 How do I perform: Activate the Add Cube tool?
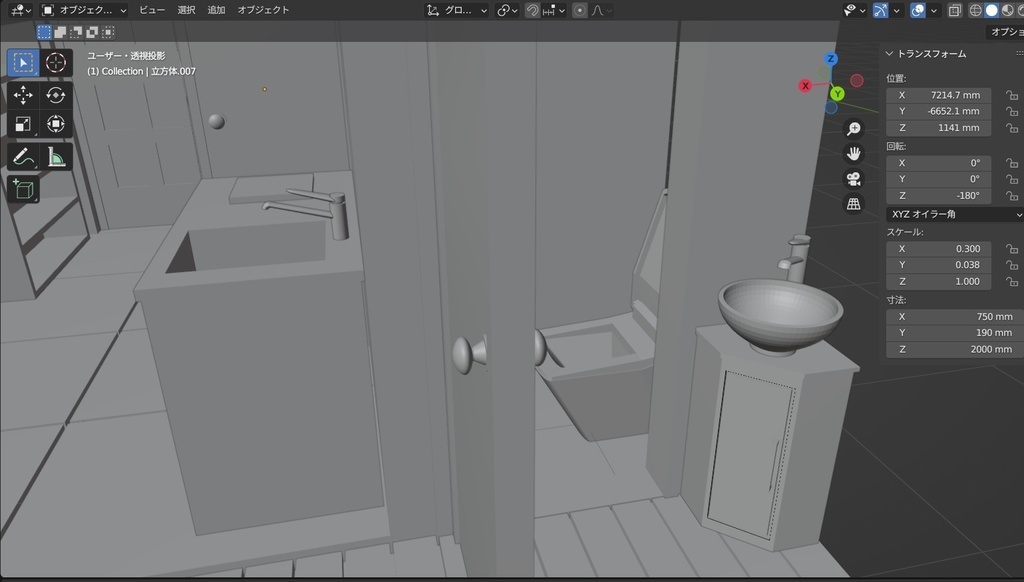(x=23, y=189)
